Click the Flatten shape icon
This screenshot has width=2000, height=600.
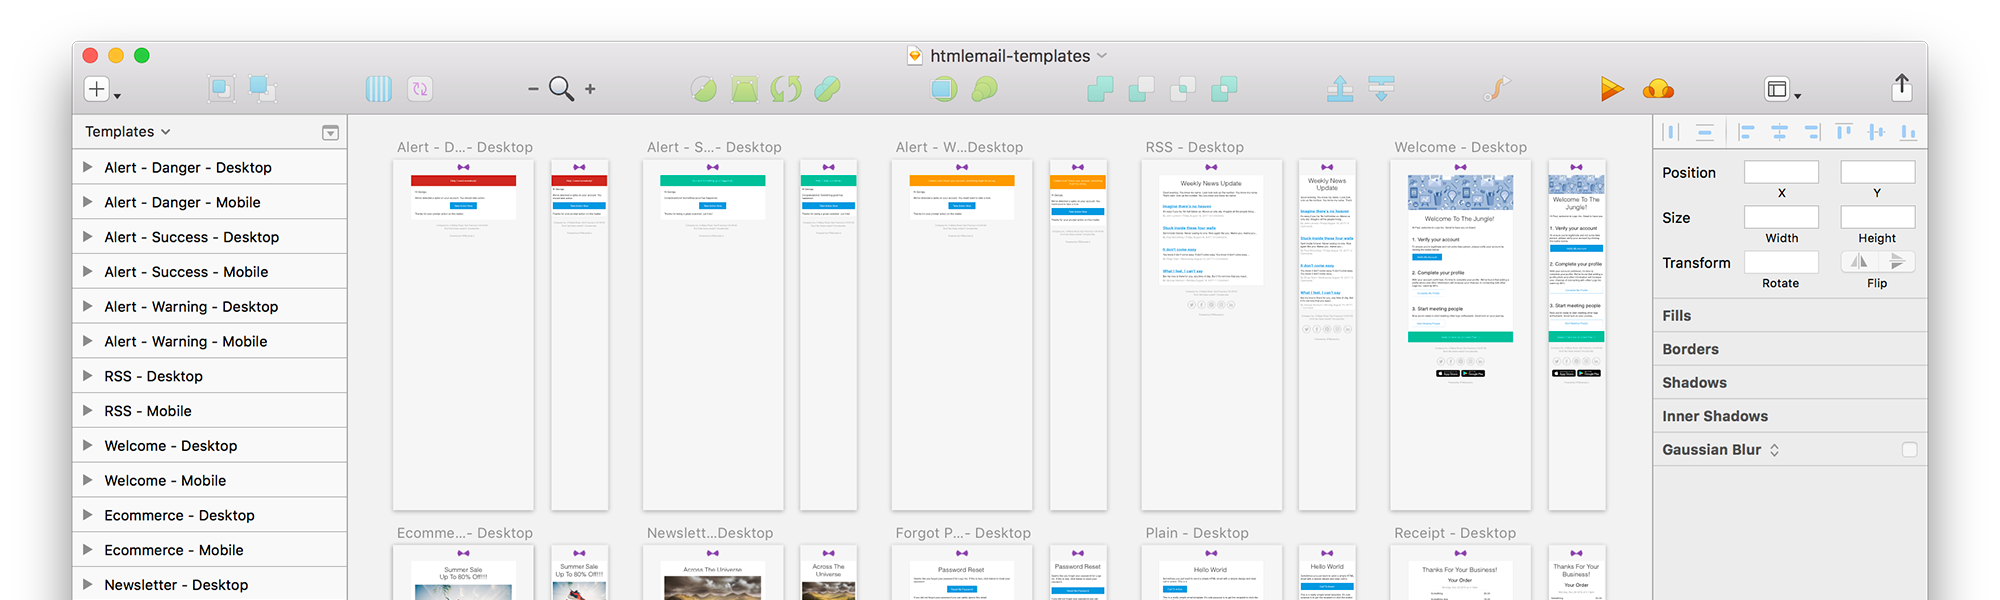point(827,89)
